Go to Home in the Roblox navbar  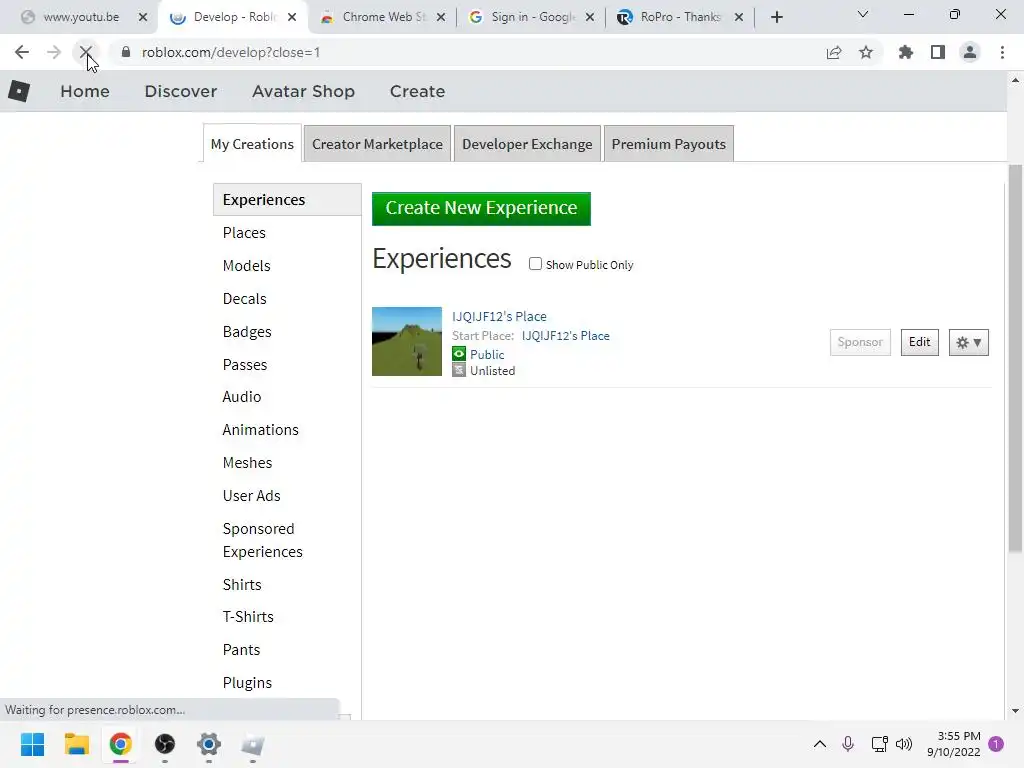(x=85, y=91)
